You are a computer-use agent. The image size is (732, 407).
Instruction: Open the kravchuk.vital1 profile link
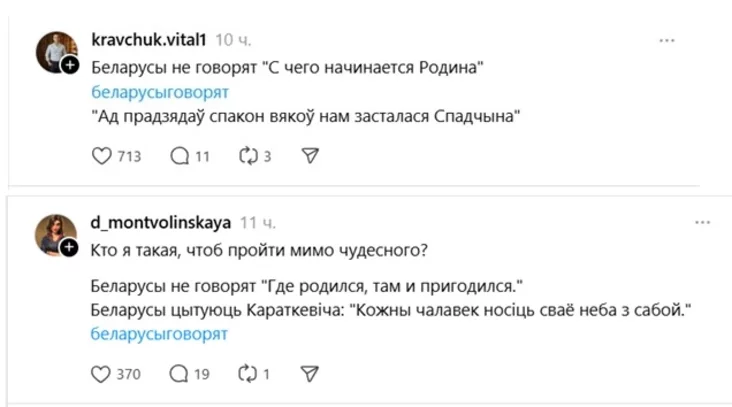[148, 40]
